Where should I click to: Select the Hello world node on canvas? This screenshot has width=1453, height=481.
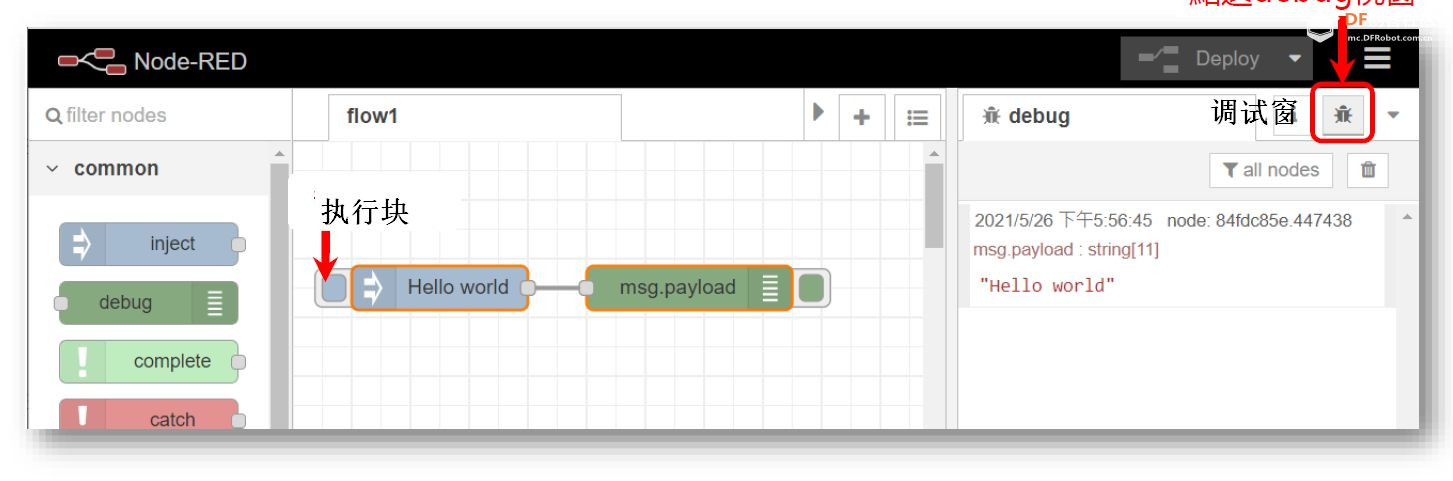(x=440, y=288)
